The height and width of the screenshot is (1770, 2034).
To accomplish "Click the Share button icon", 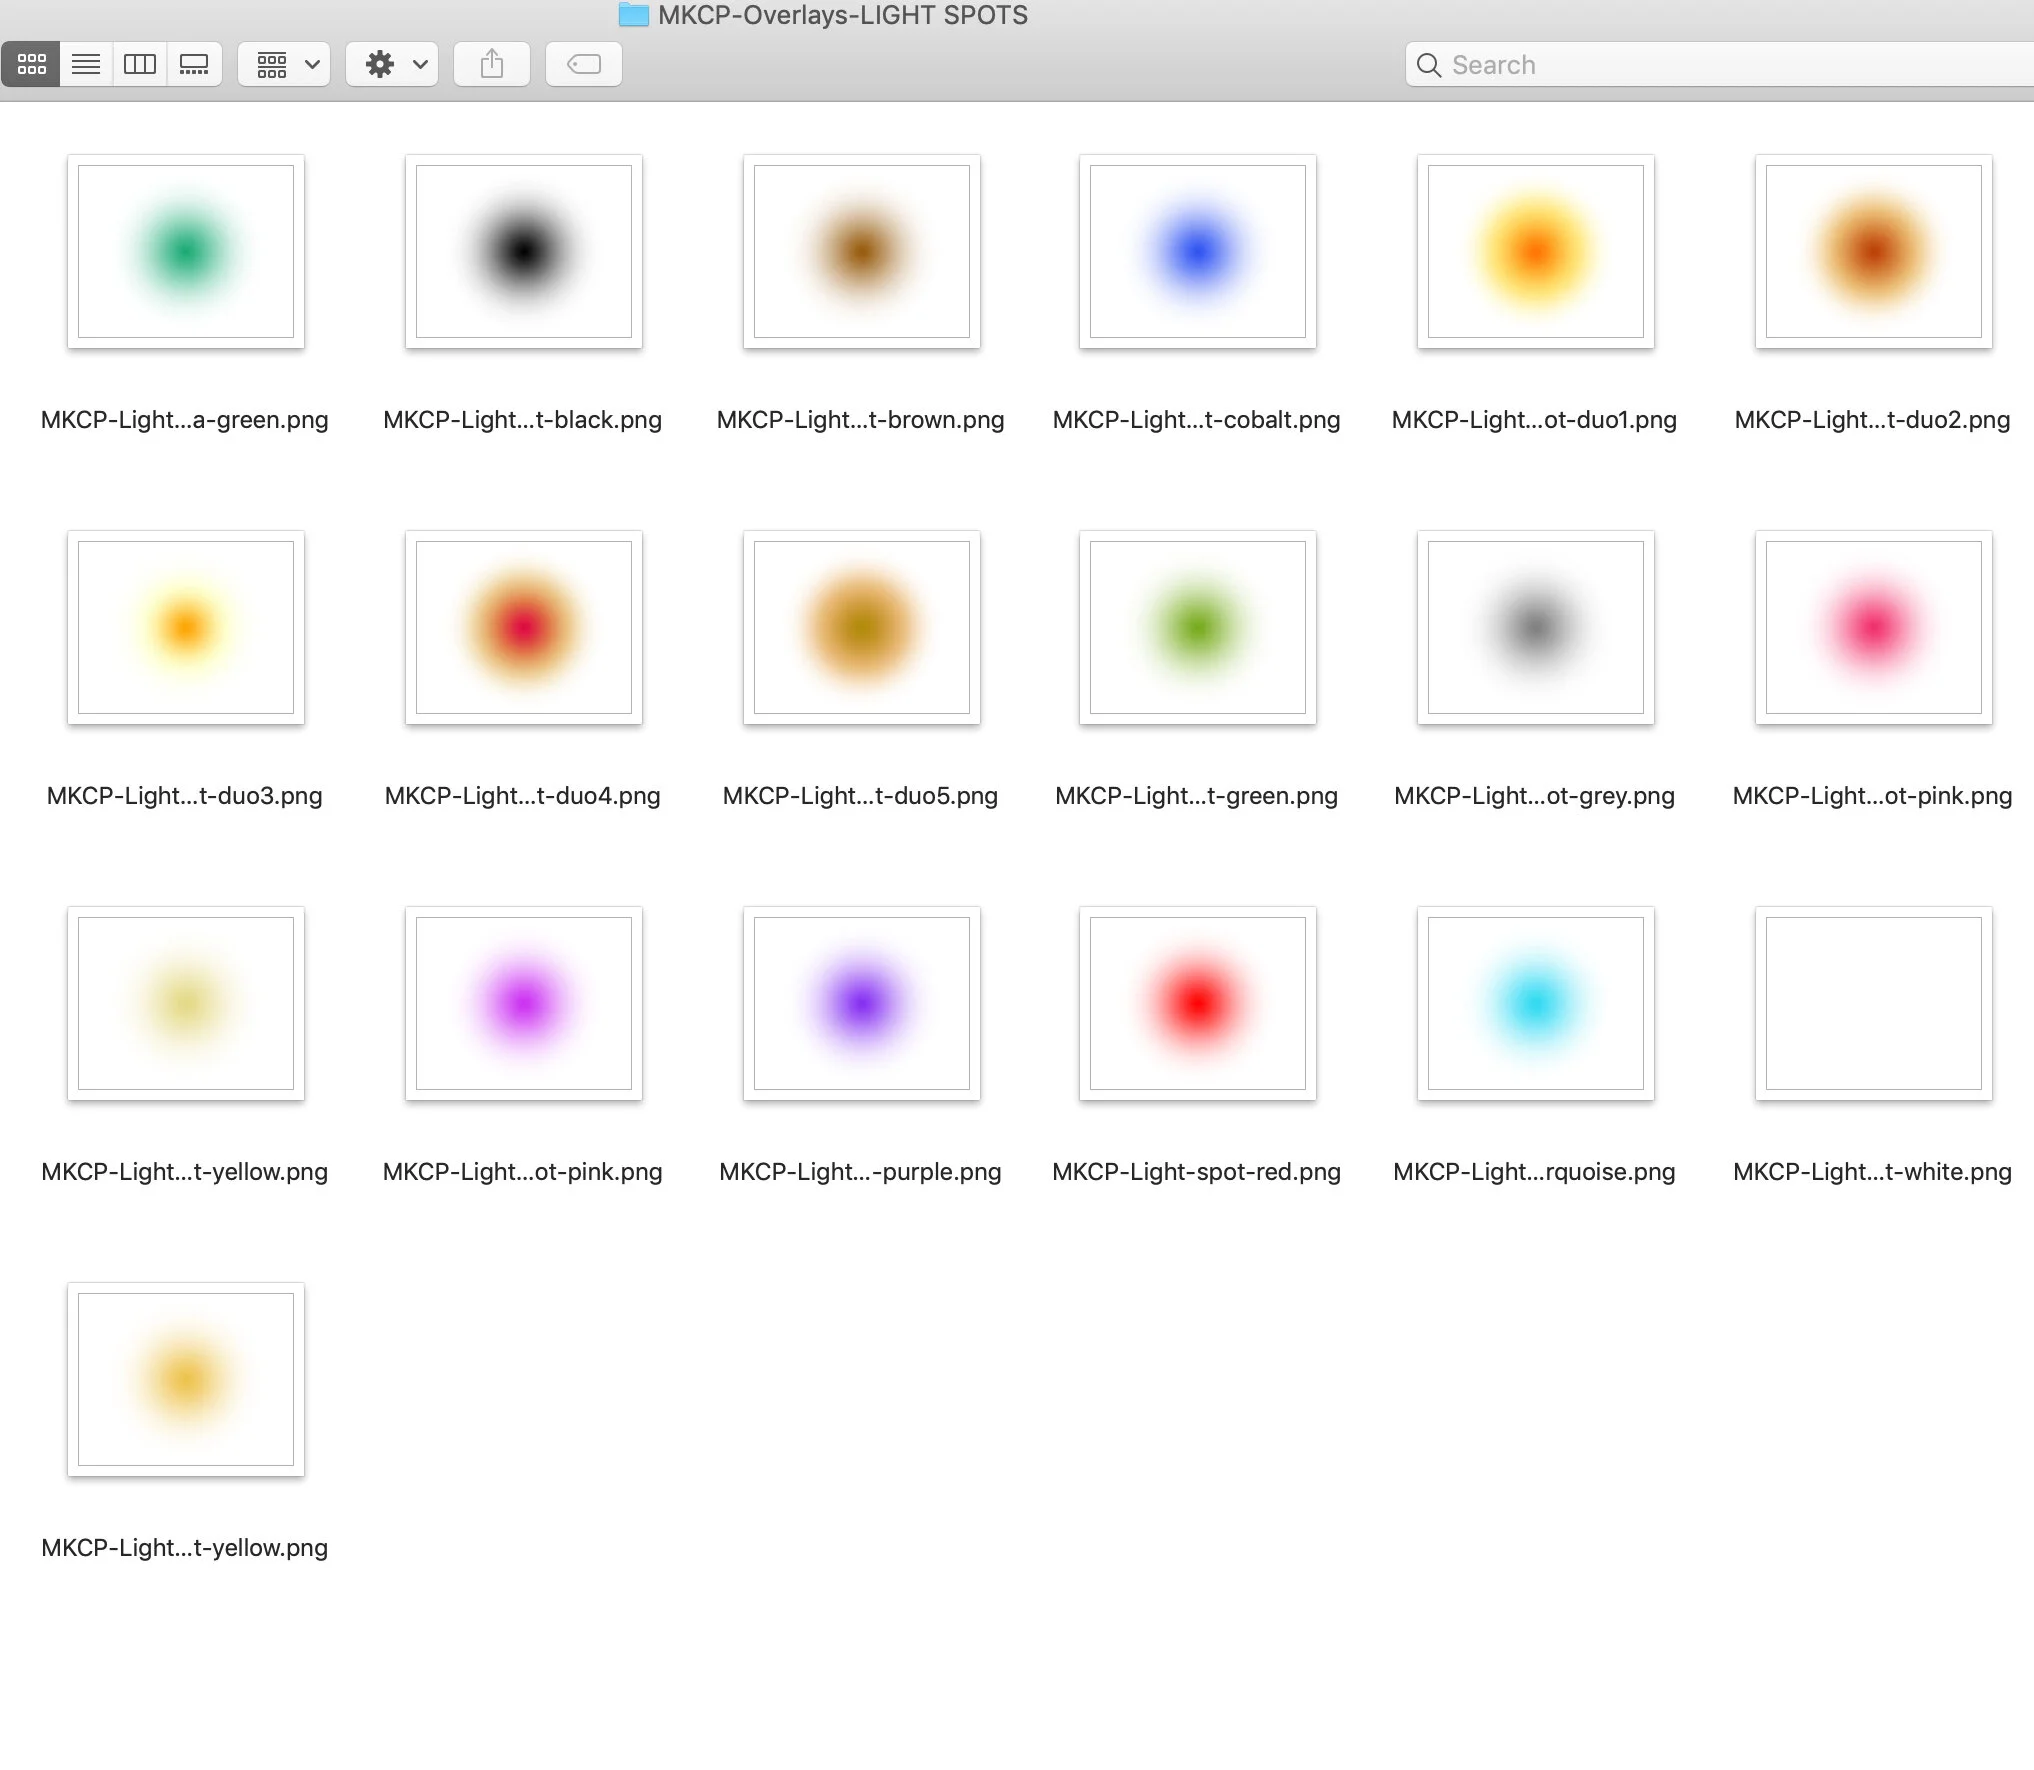I will [491, 65].
